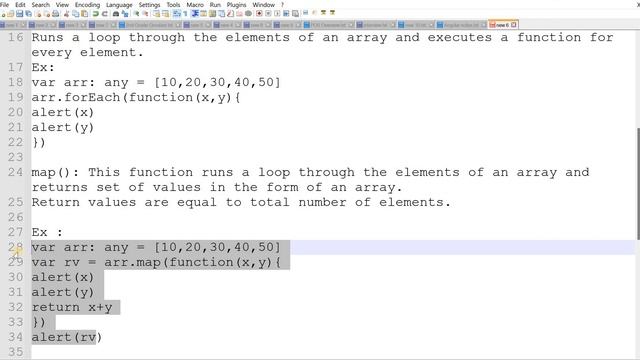This screenshot has height=360, width=640.
Task: Click the Save file toolbar icon
Action: coord(19,13)
